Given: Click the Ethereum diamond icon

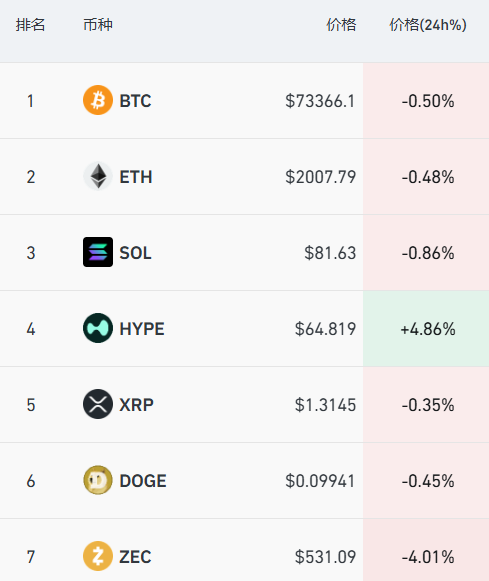Looking at the screenshot, I should coord(98,176).
